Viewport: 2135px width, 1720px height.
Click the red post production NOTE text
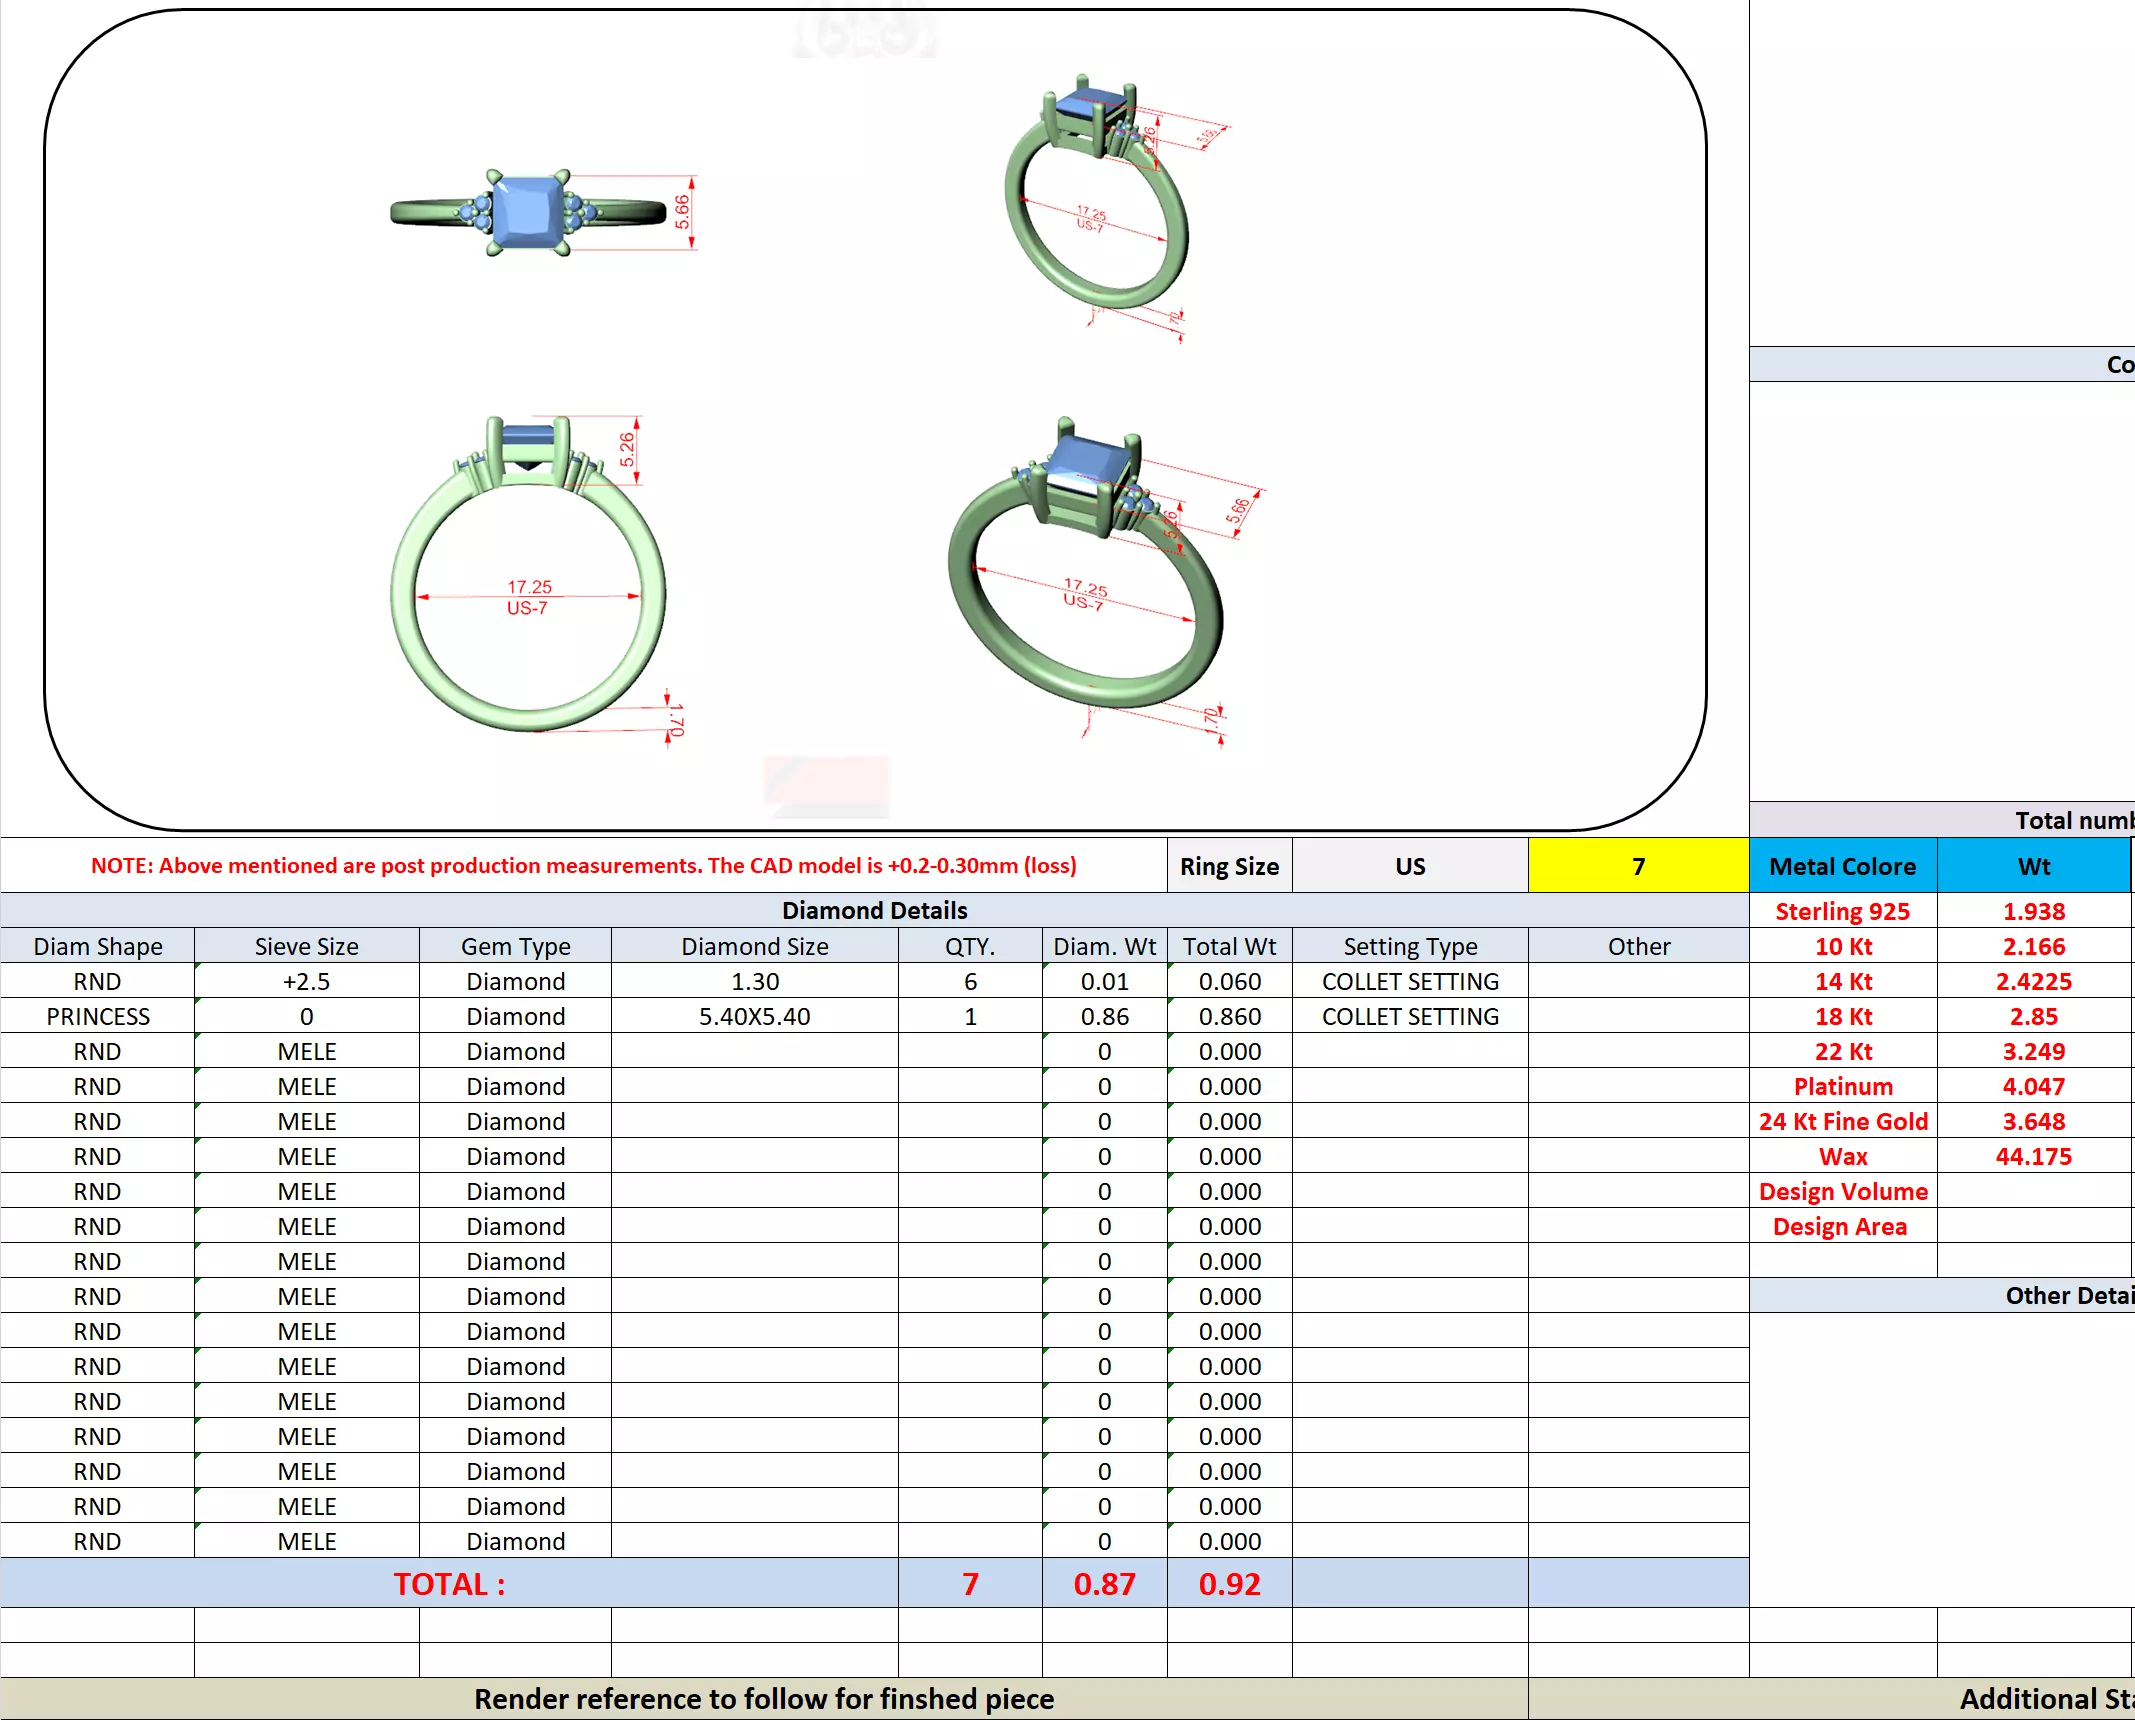click(583, 865)
